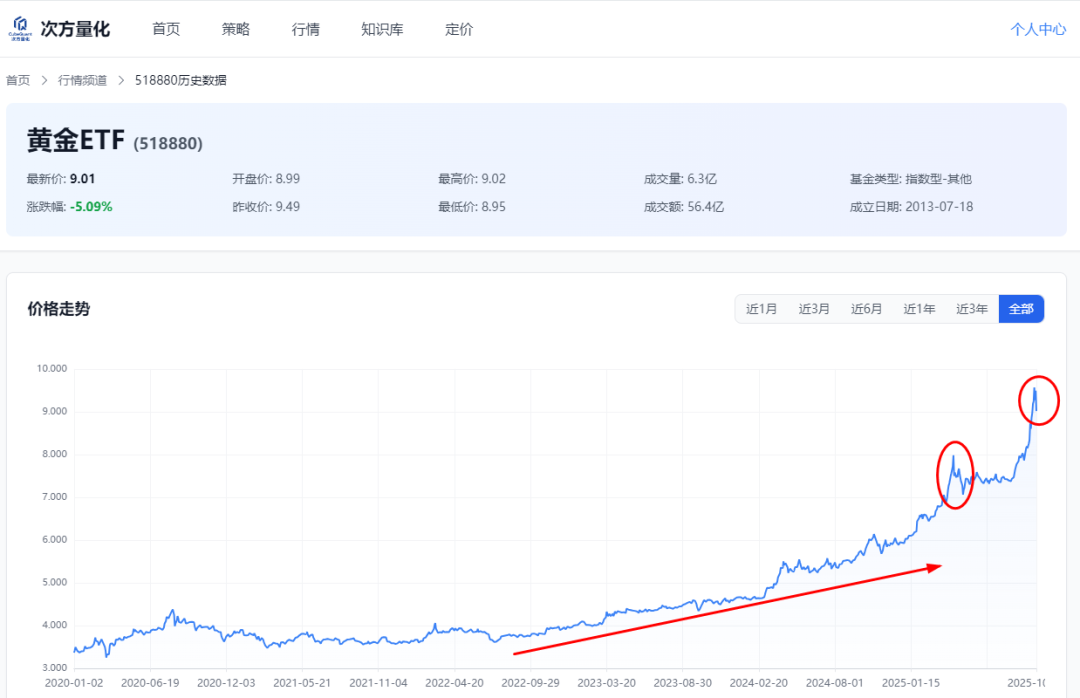Switch chart to 近1年 range
This screenshot has width=1080, height=698.
tap(920, 309)
